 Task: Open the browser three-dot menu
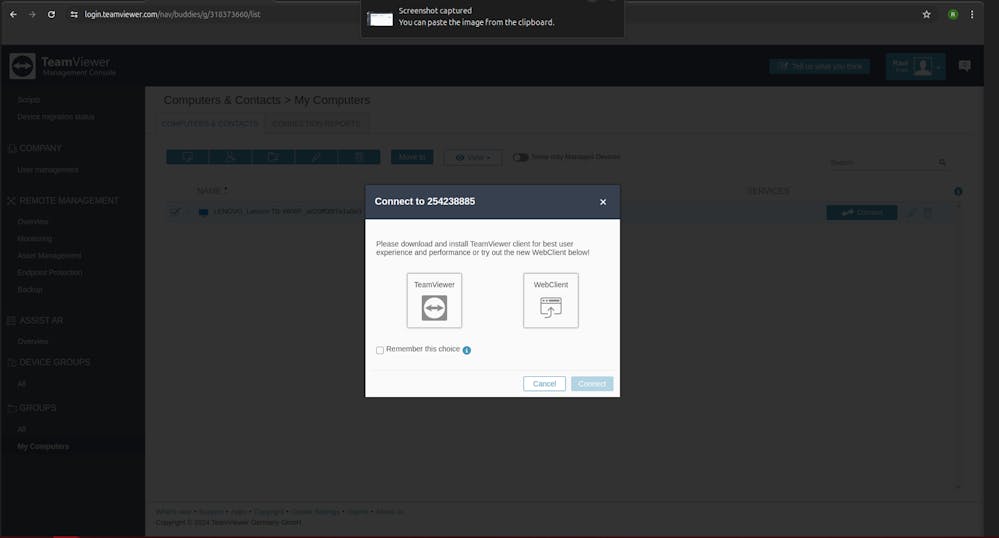(x=972, y=14)
